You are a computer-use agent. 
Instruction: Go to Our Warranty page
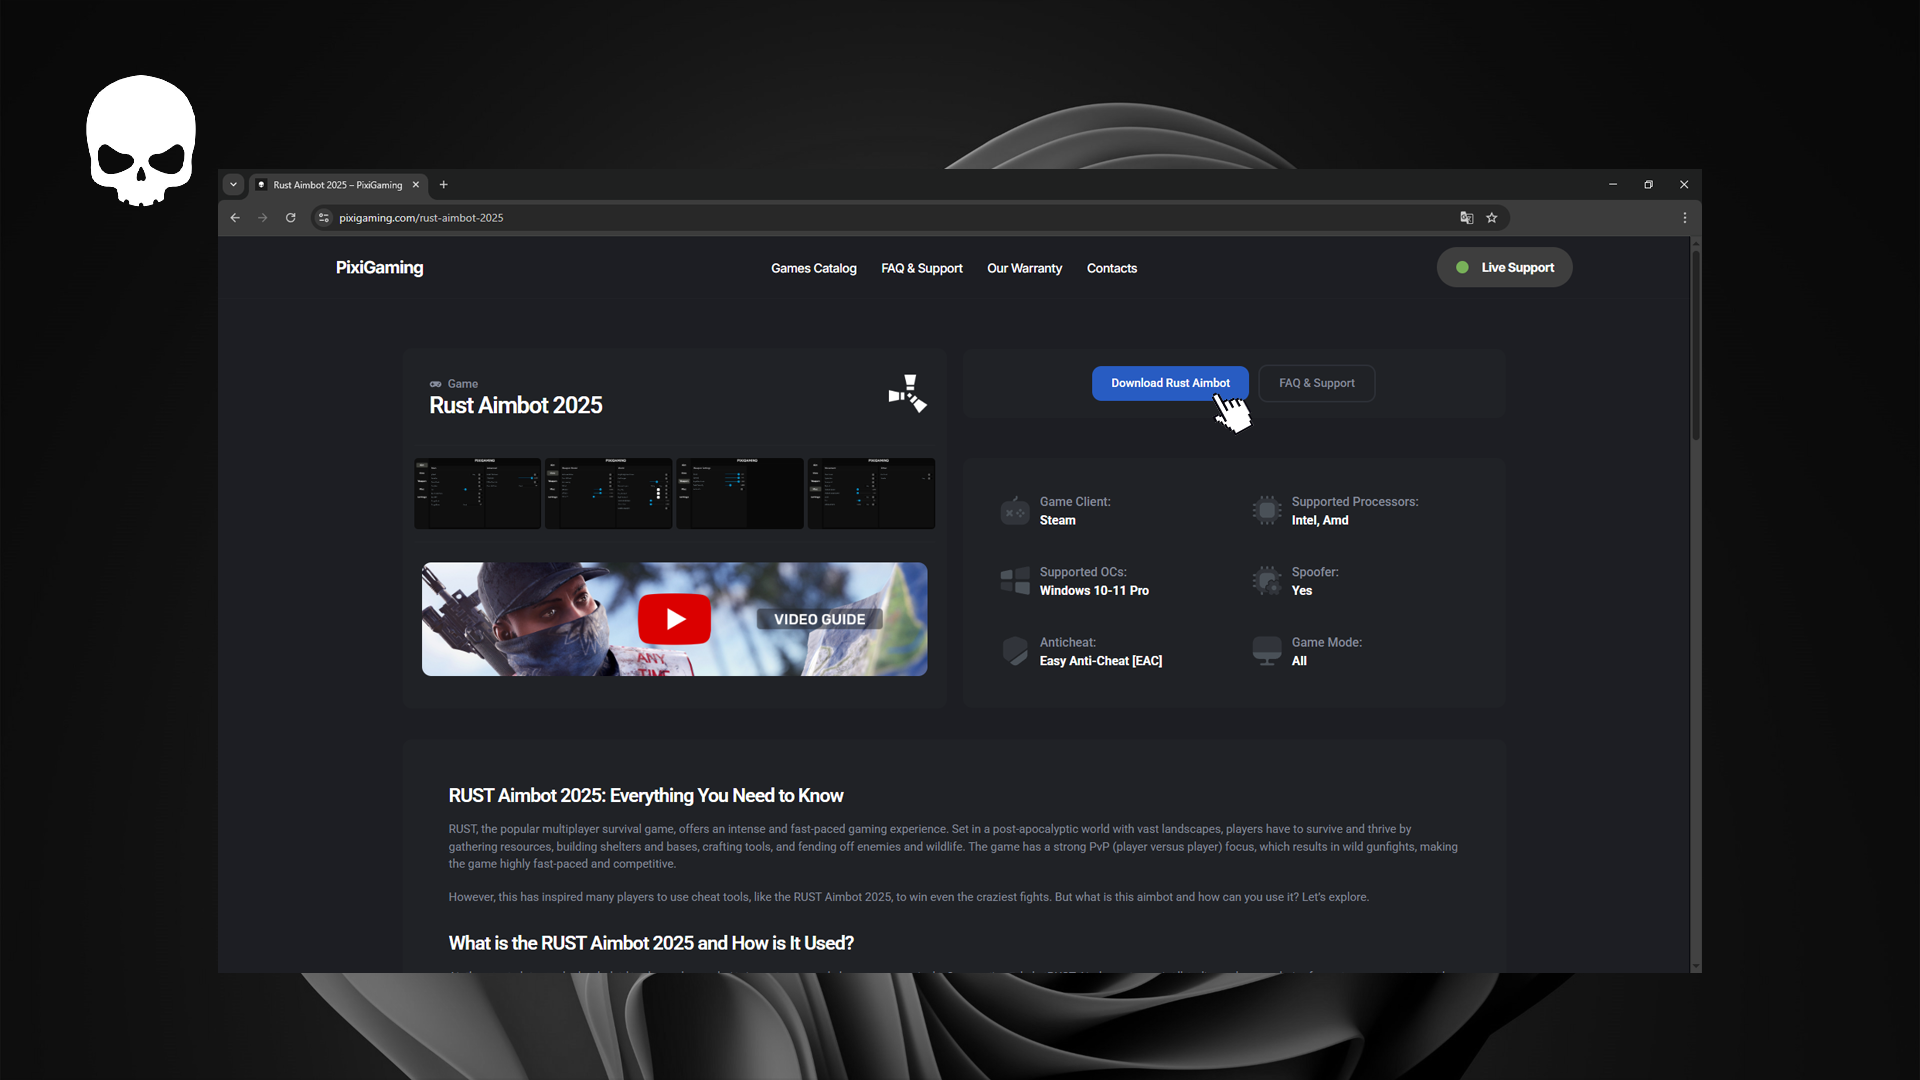(x=1025, y=269)
